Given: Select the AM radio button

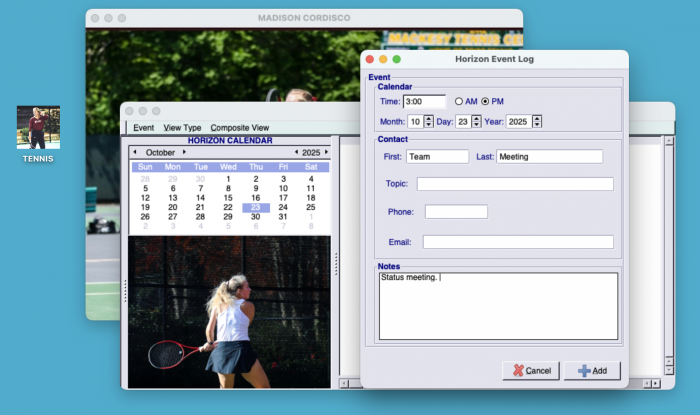Looking at the screenshot, I should 459,101.
